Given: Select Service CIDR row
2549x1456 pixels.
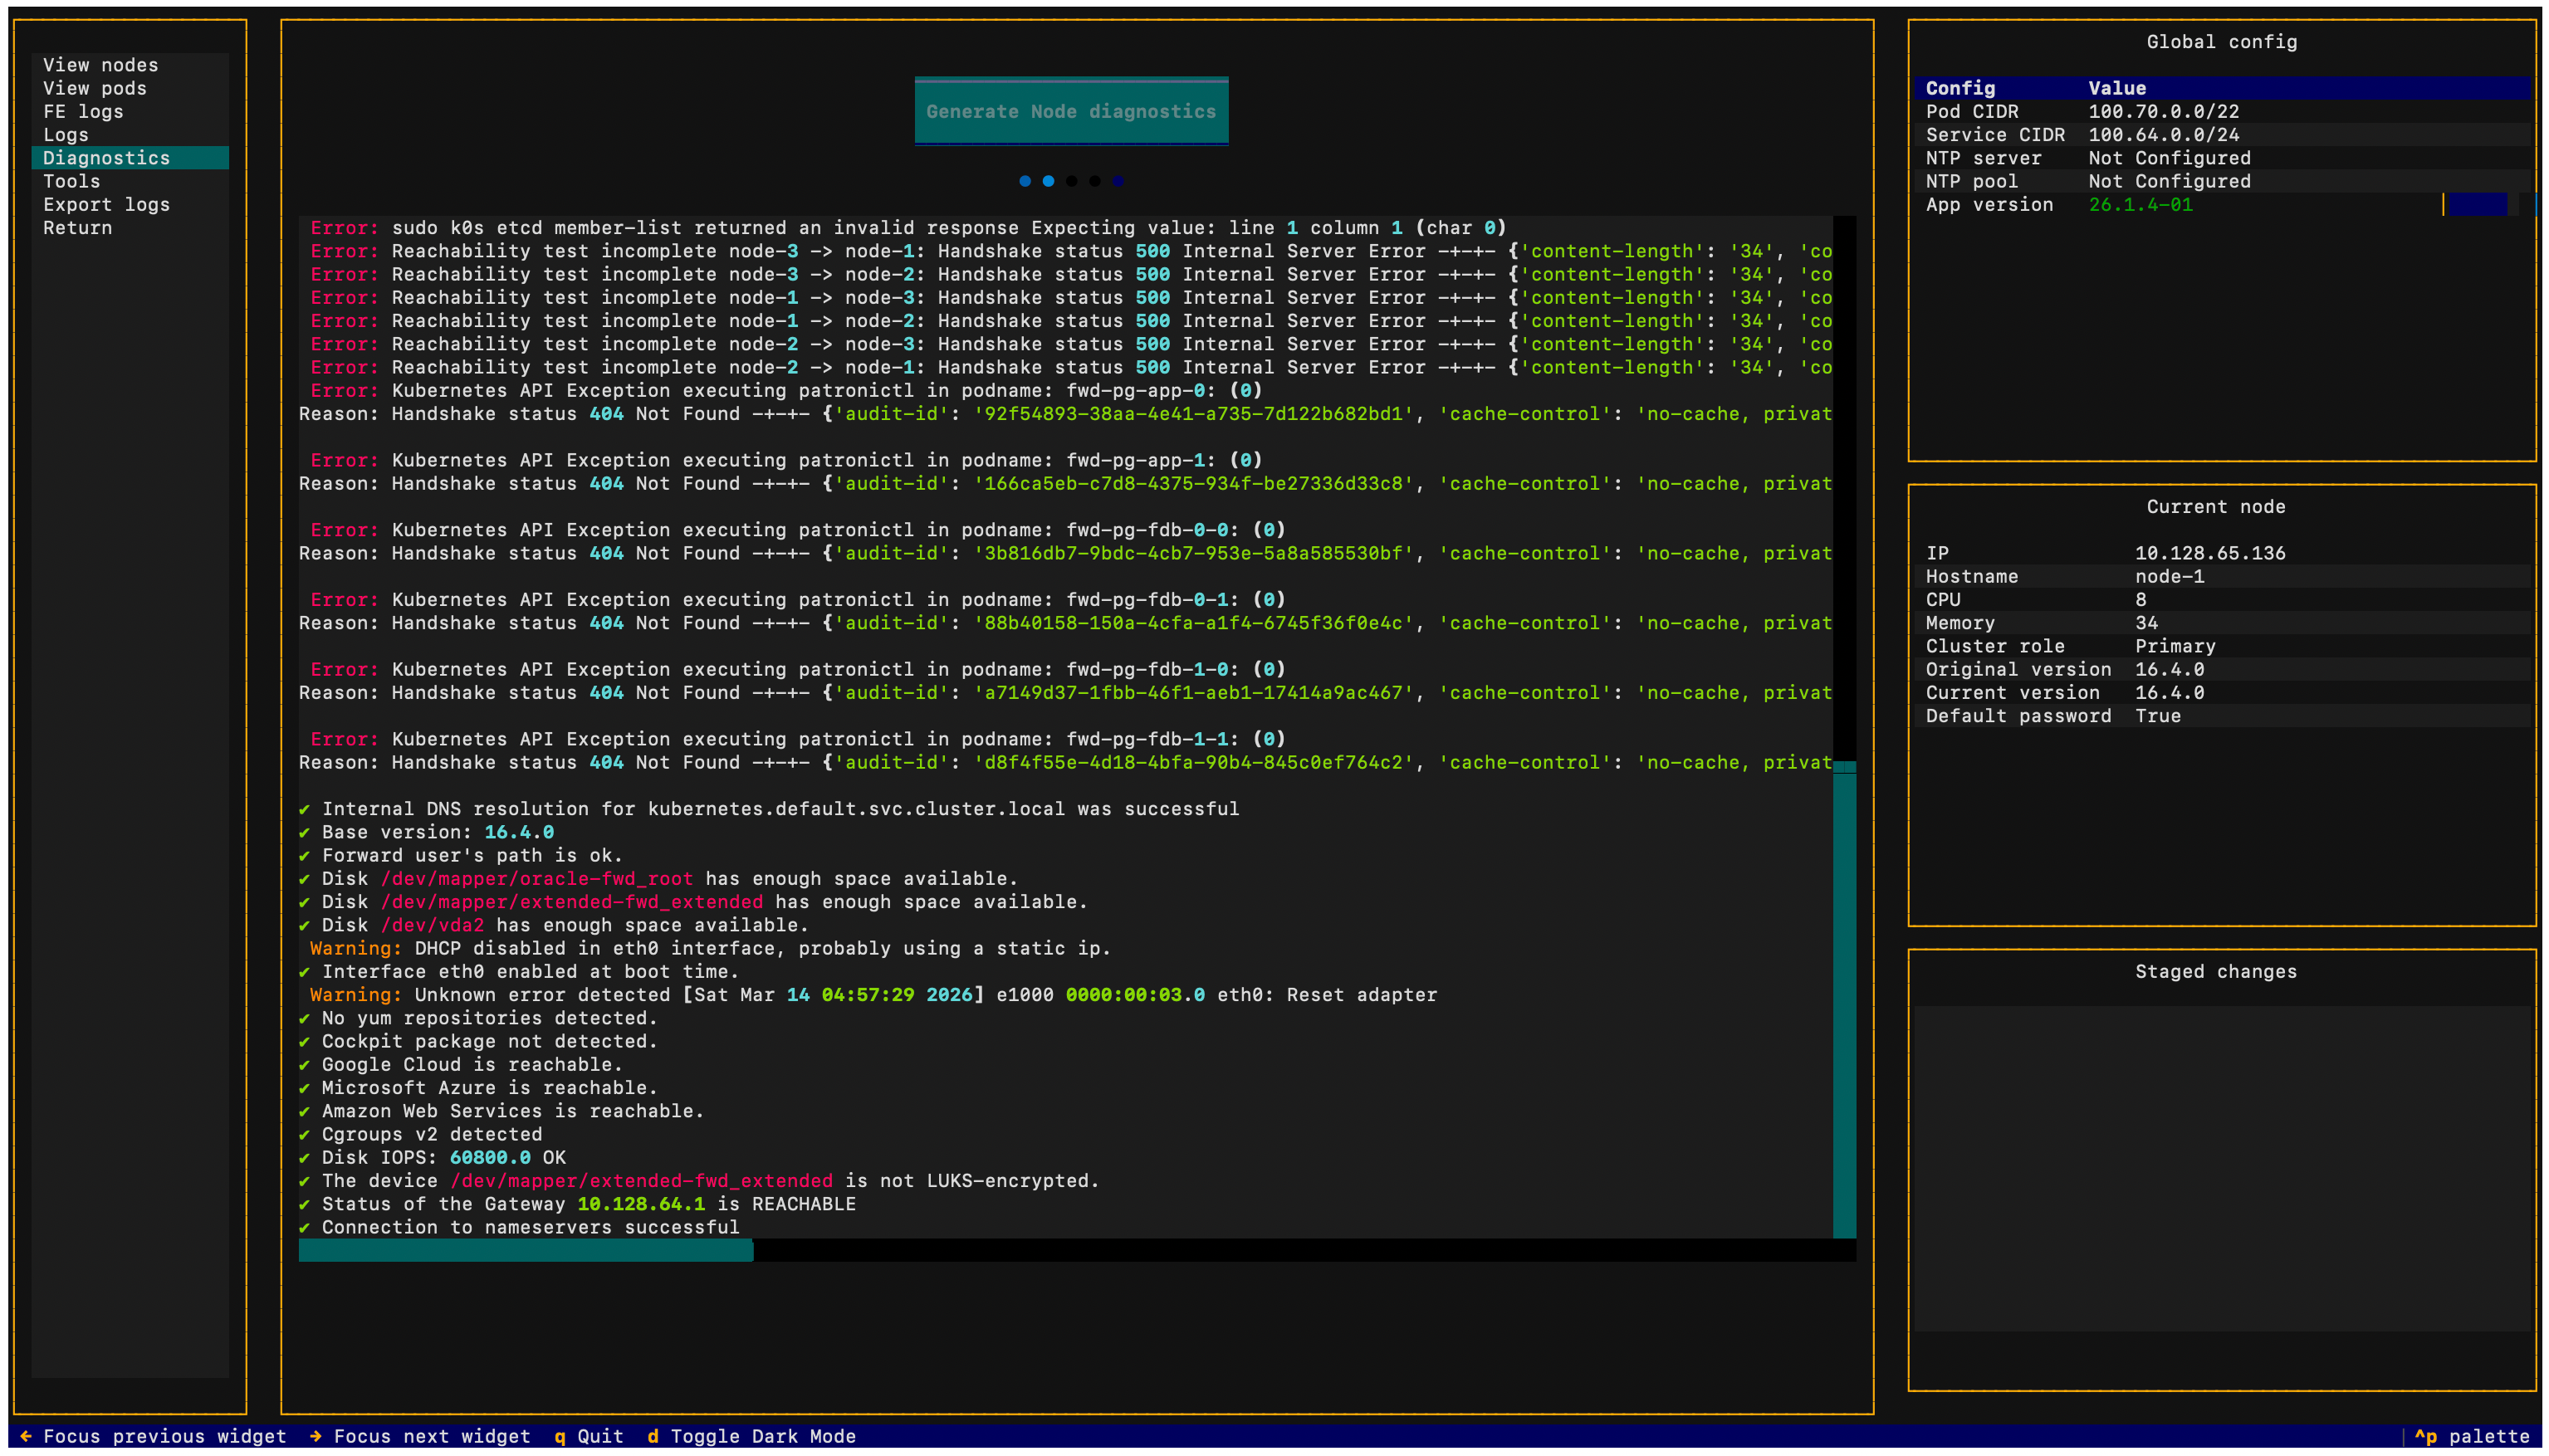Looking at the screenshot, I should point(2222,135).
